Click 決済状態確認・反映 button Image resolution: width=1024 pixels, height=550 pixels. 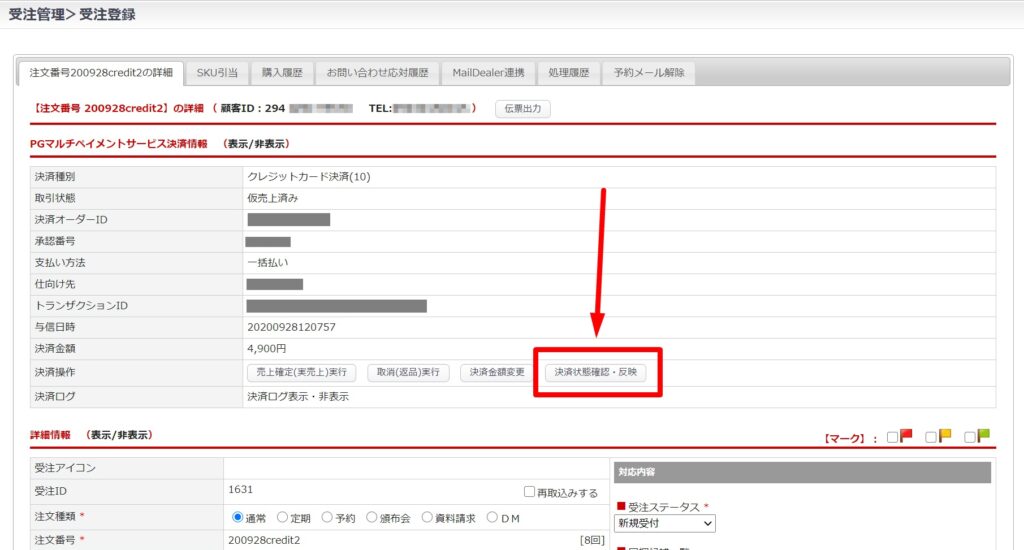(596, 372)
